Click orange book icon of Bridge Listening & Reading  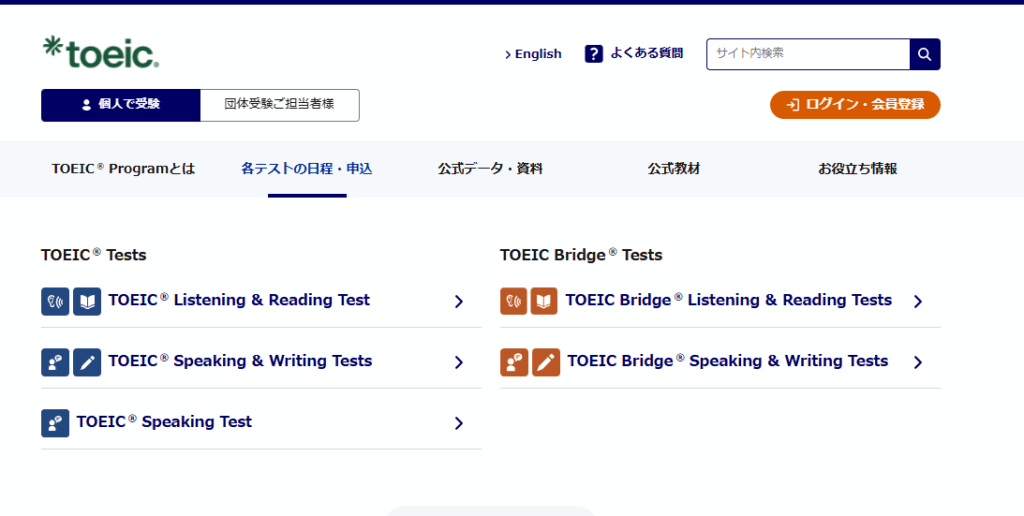click(544, 301)
